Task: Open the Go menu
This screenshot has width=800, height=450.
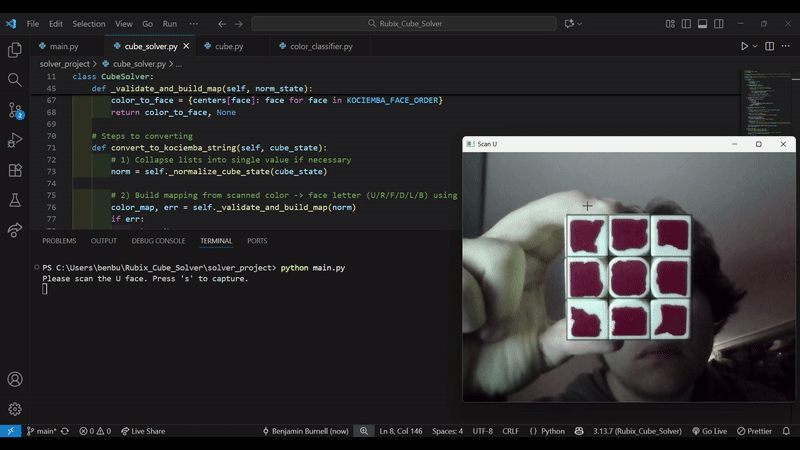Action: [147, 23]
